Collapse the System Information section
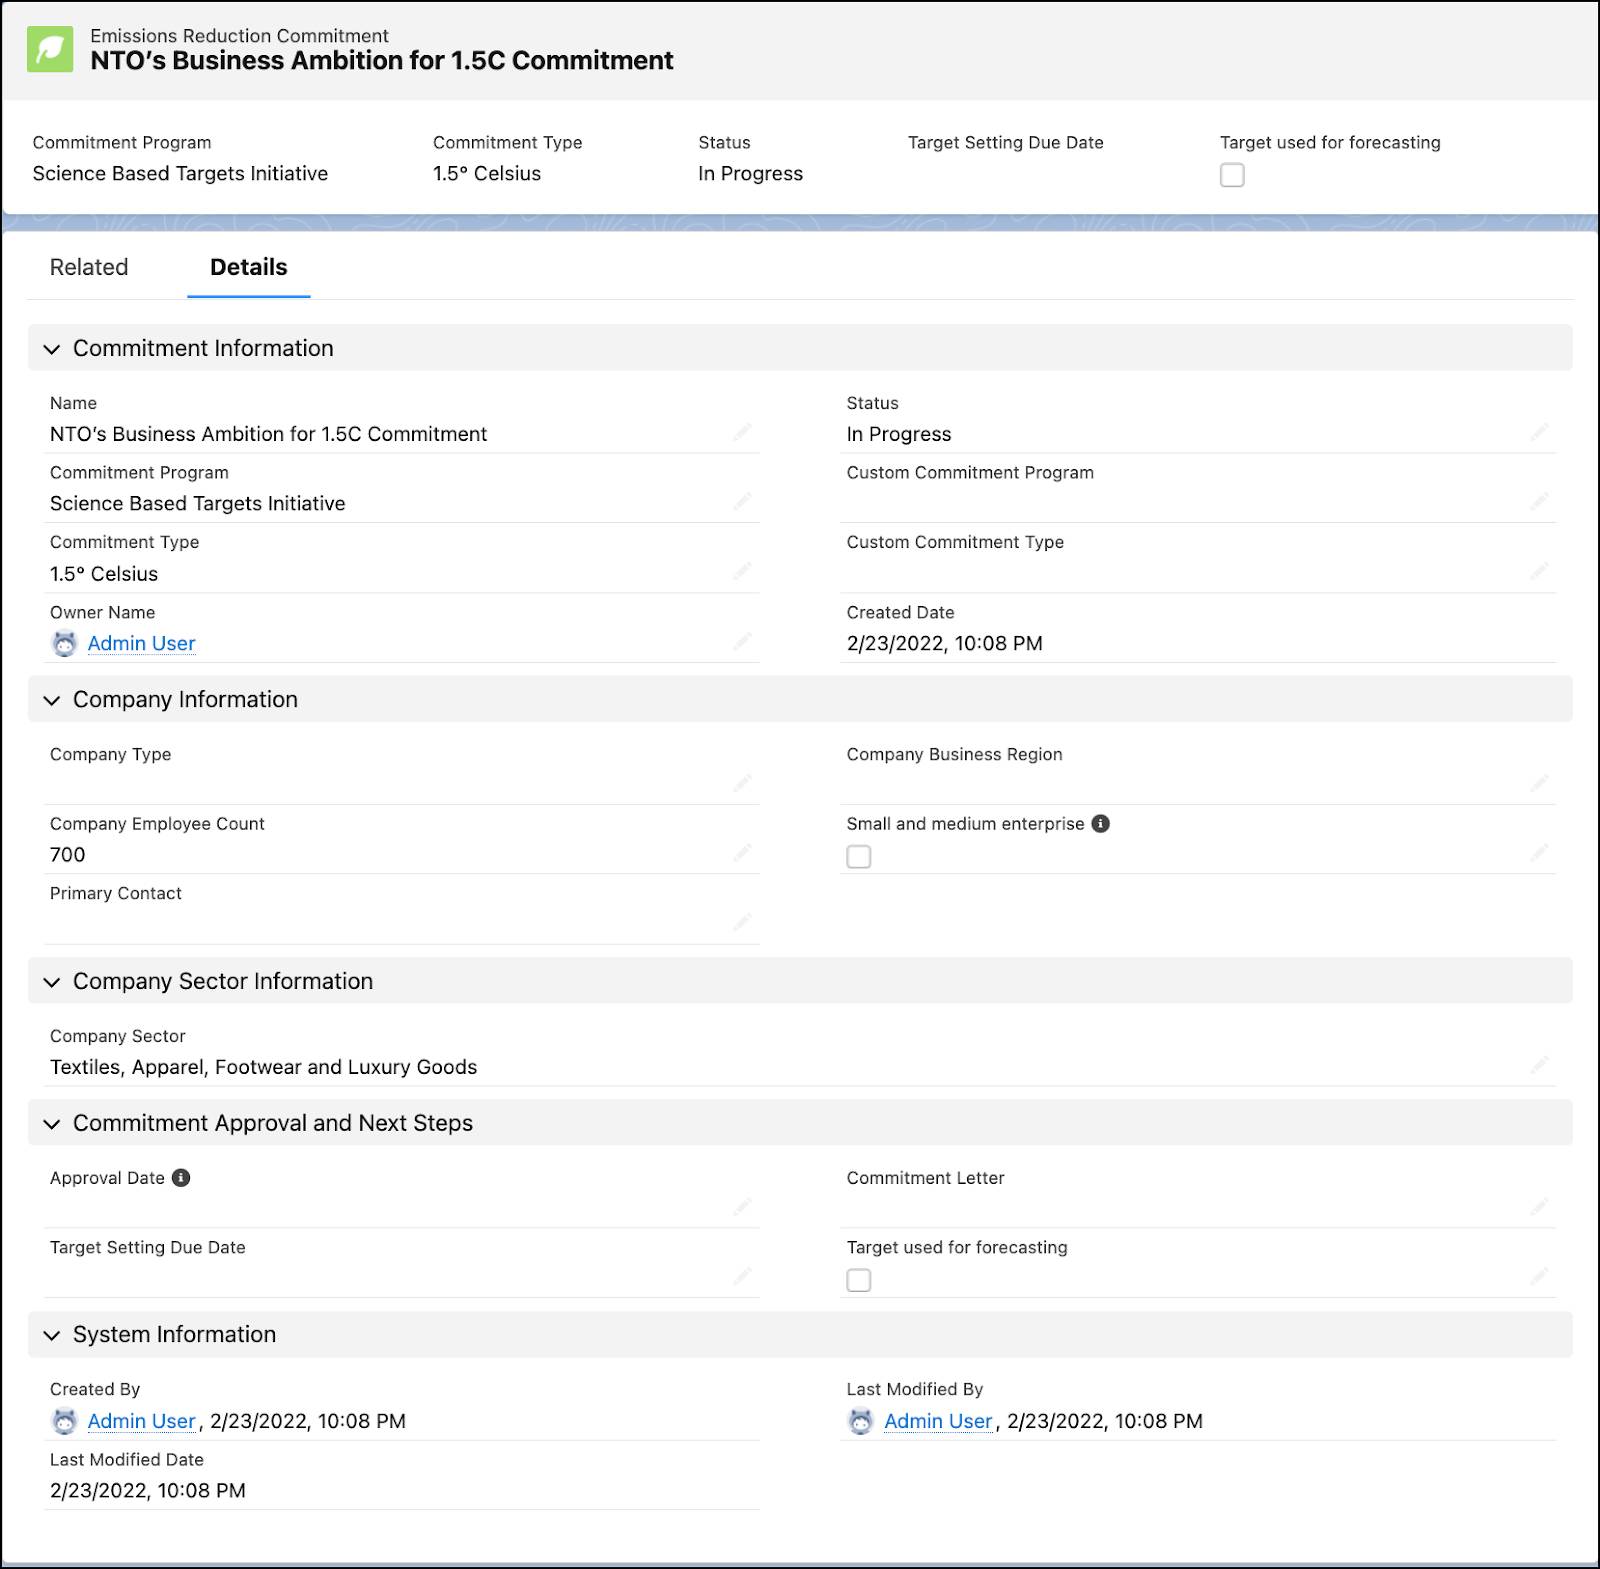Viewport: 1600px width, 1569px height. click(52, 1335)
